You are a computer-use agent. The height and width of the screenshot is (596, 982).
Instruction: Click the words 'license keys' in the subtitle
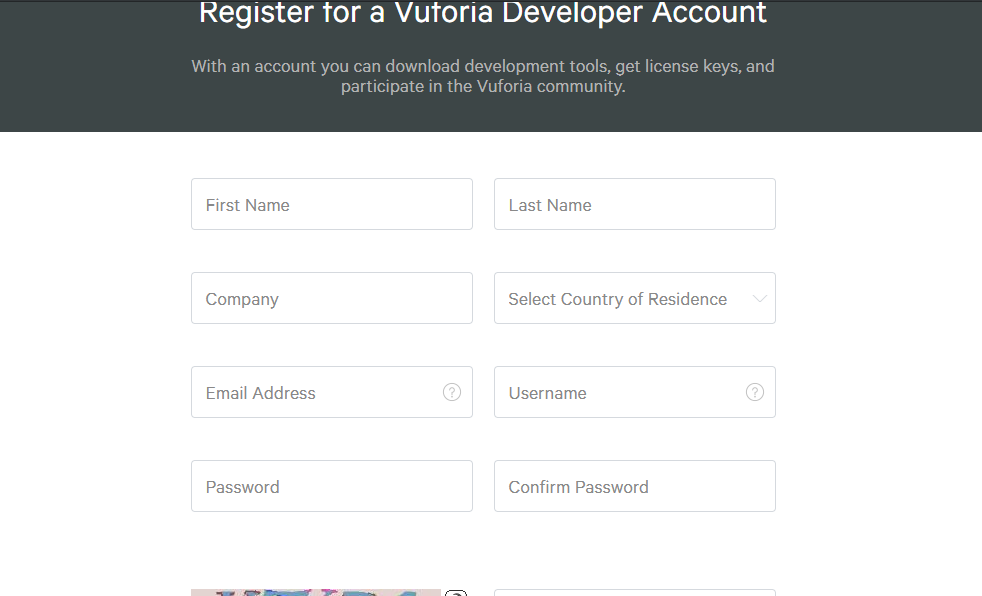click(692, 66)
